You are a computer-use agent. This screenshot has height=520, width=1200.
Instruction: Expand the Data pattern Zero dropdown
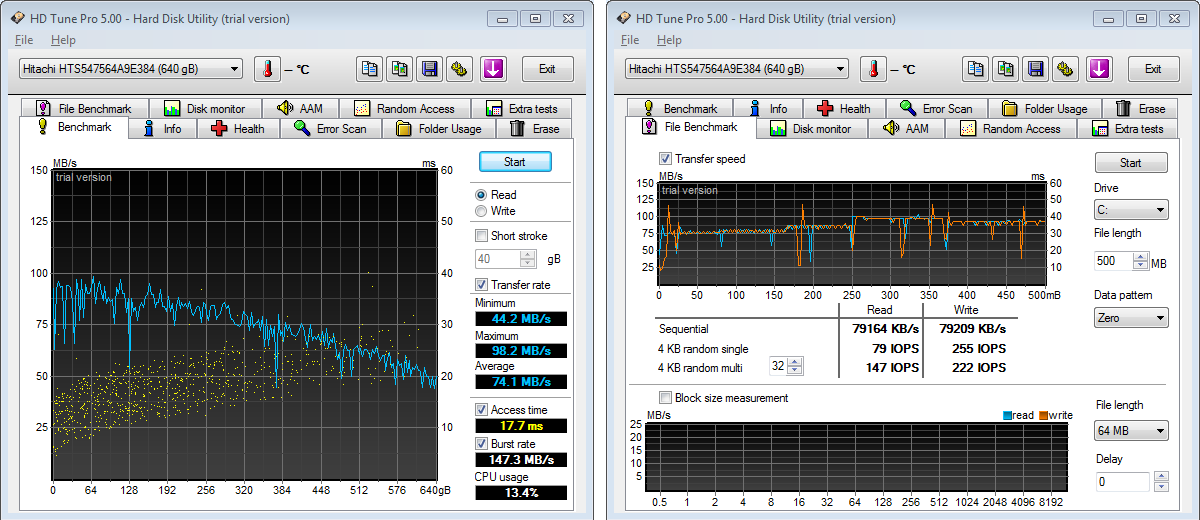click(x=1131, y=317)
